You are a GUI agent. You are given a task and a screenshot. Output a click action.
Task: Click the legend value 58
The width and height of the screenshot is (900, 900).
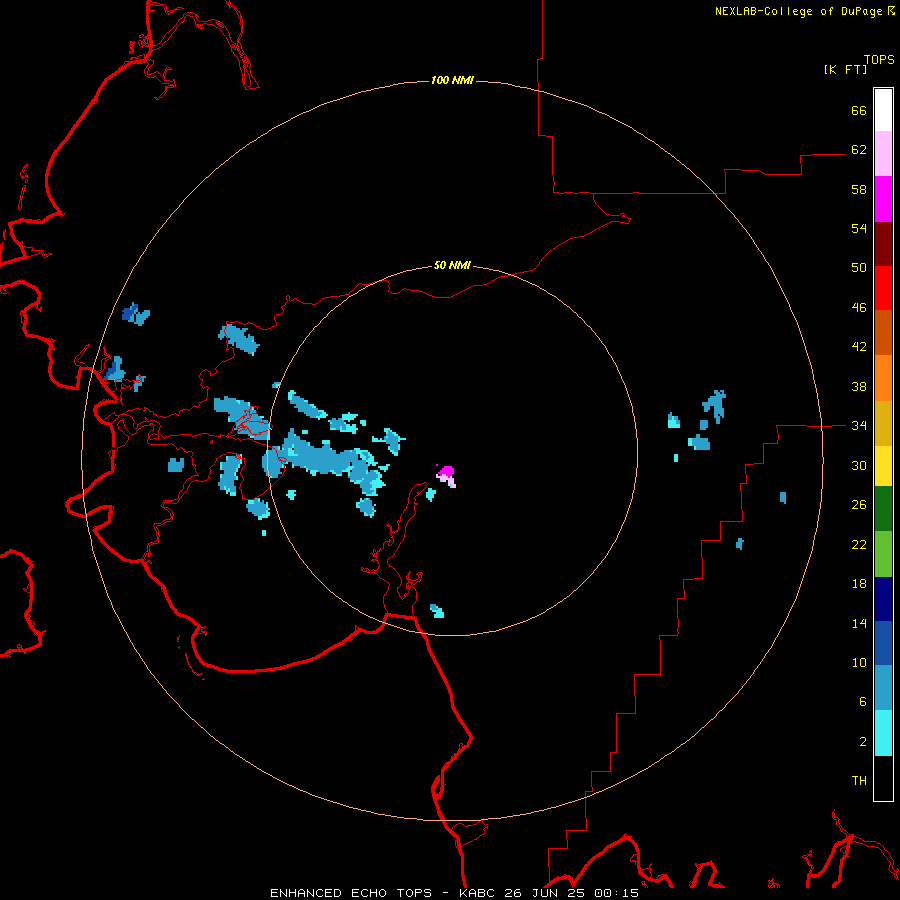click(x=859, y=189)
